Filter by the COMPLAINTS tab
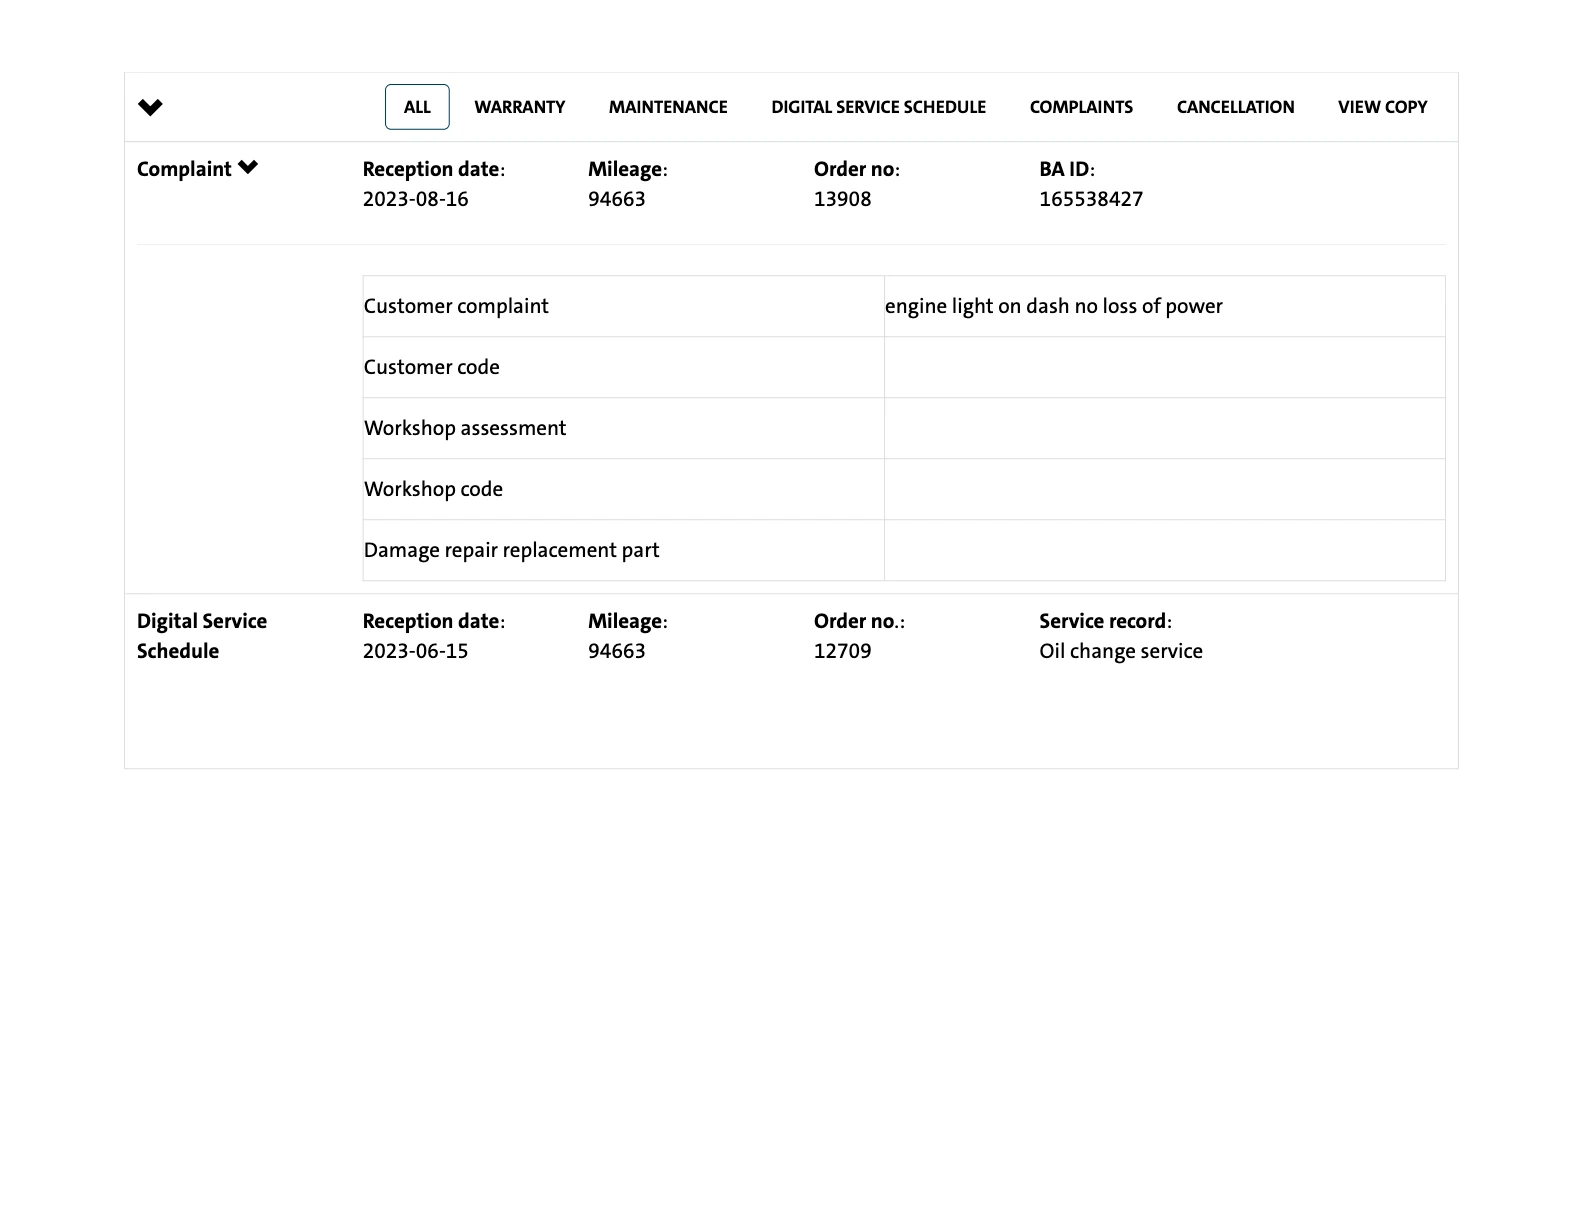This screenshot has width=1584, height=1224. 1081,107
